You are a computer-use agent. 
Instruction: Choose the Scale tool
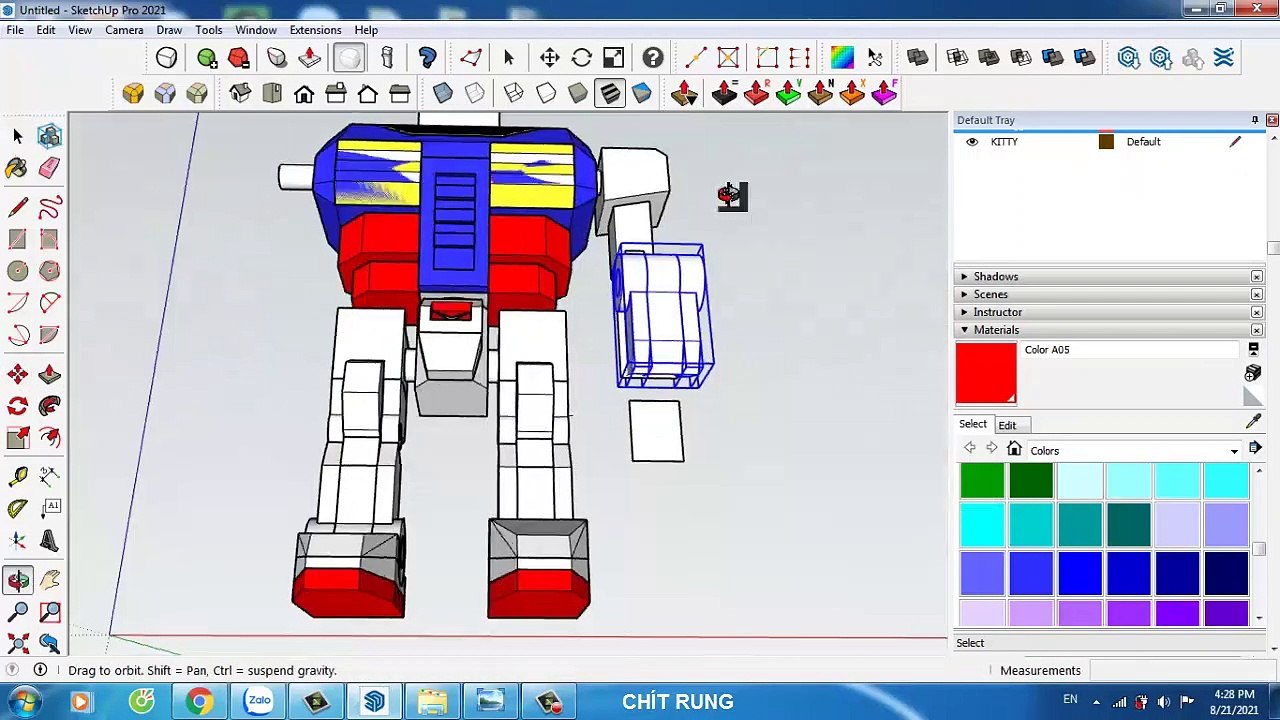click(17, 438)
